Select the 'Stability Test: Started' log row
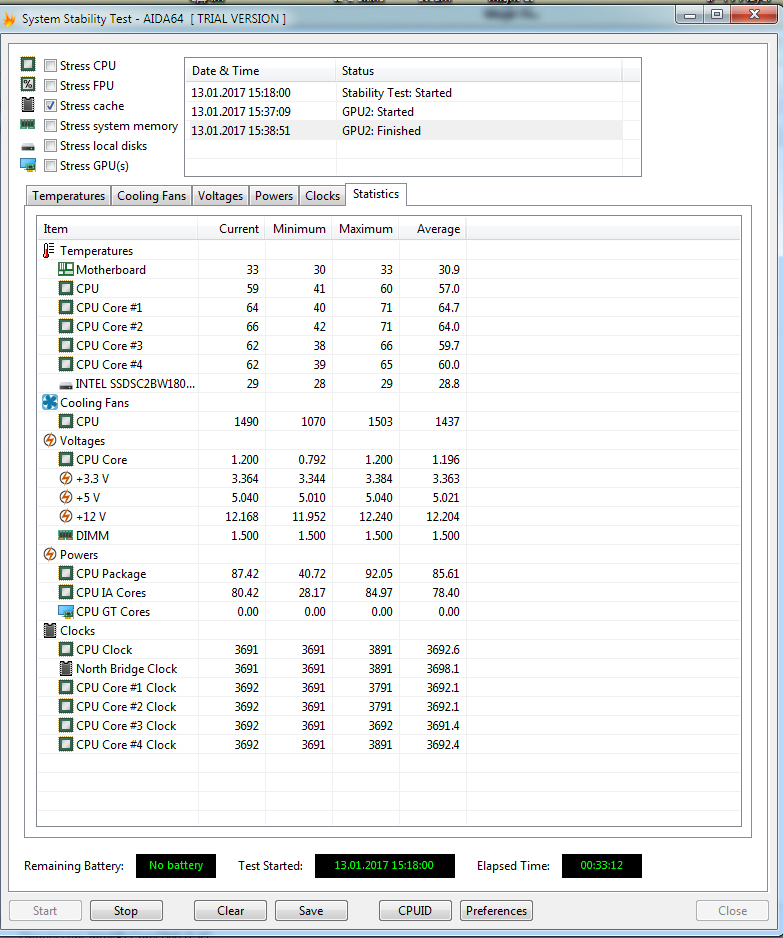 coord(406,93)
